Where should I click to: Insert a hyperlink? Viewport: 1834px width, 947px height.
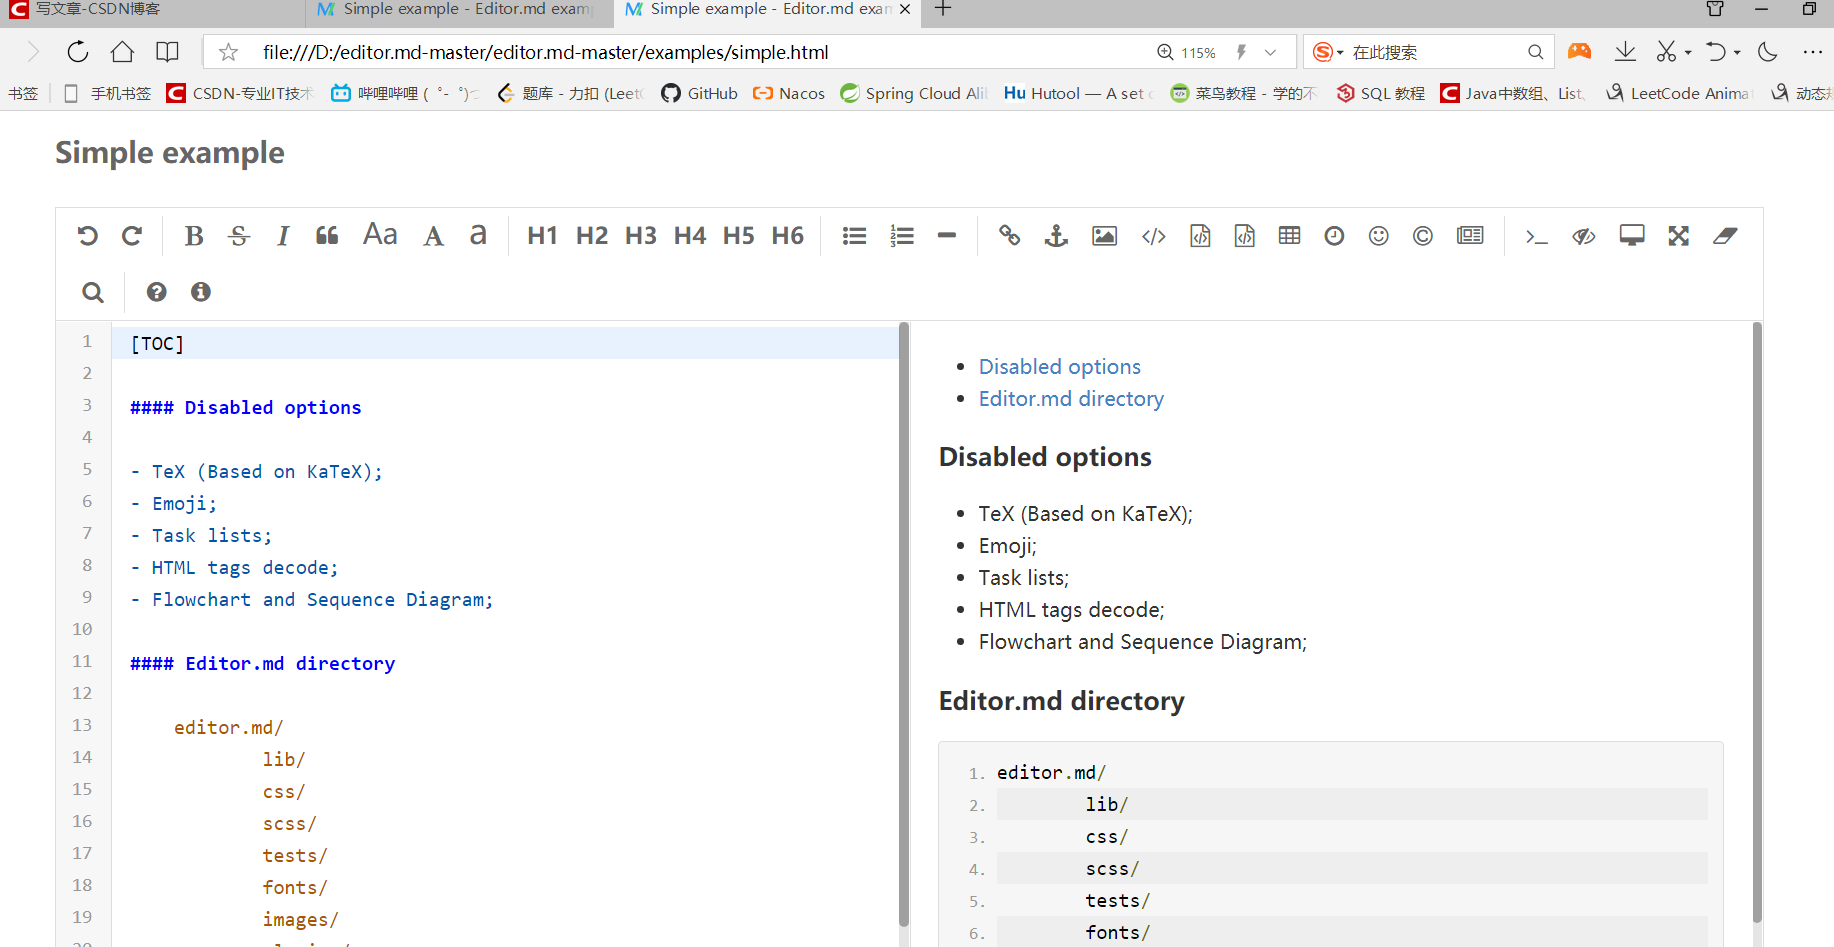(x=1010, y=236)
